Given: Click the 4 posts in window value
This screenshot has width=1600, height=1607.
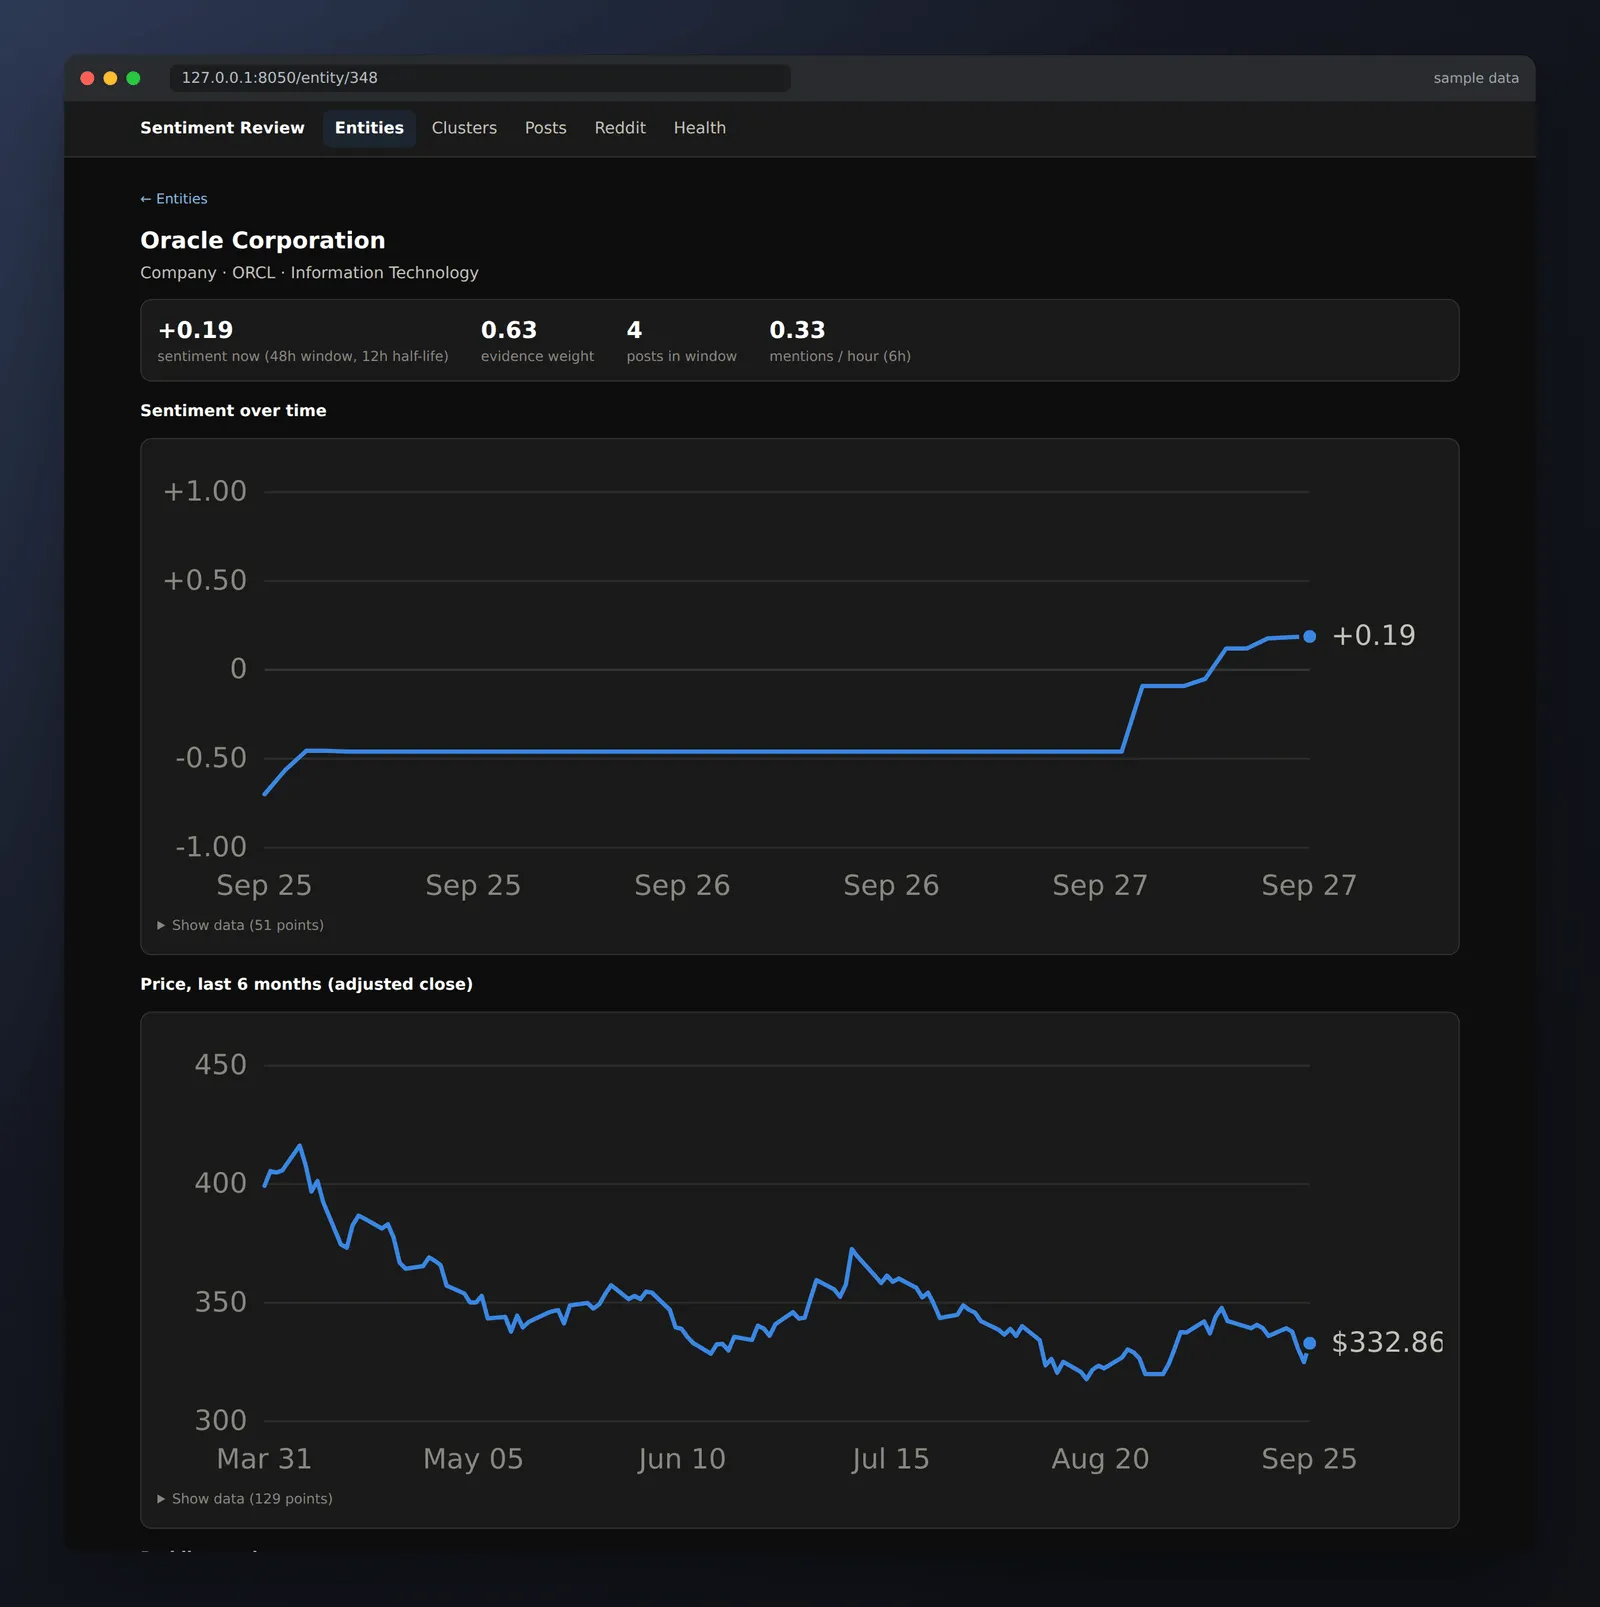Looking at the screenshot, I should click(634, 330).
